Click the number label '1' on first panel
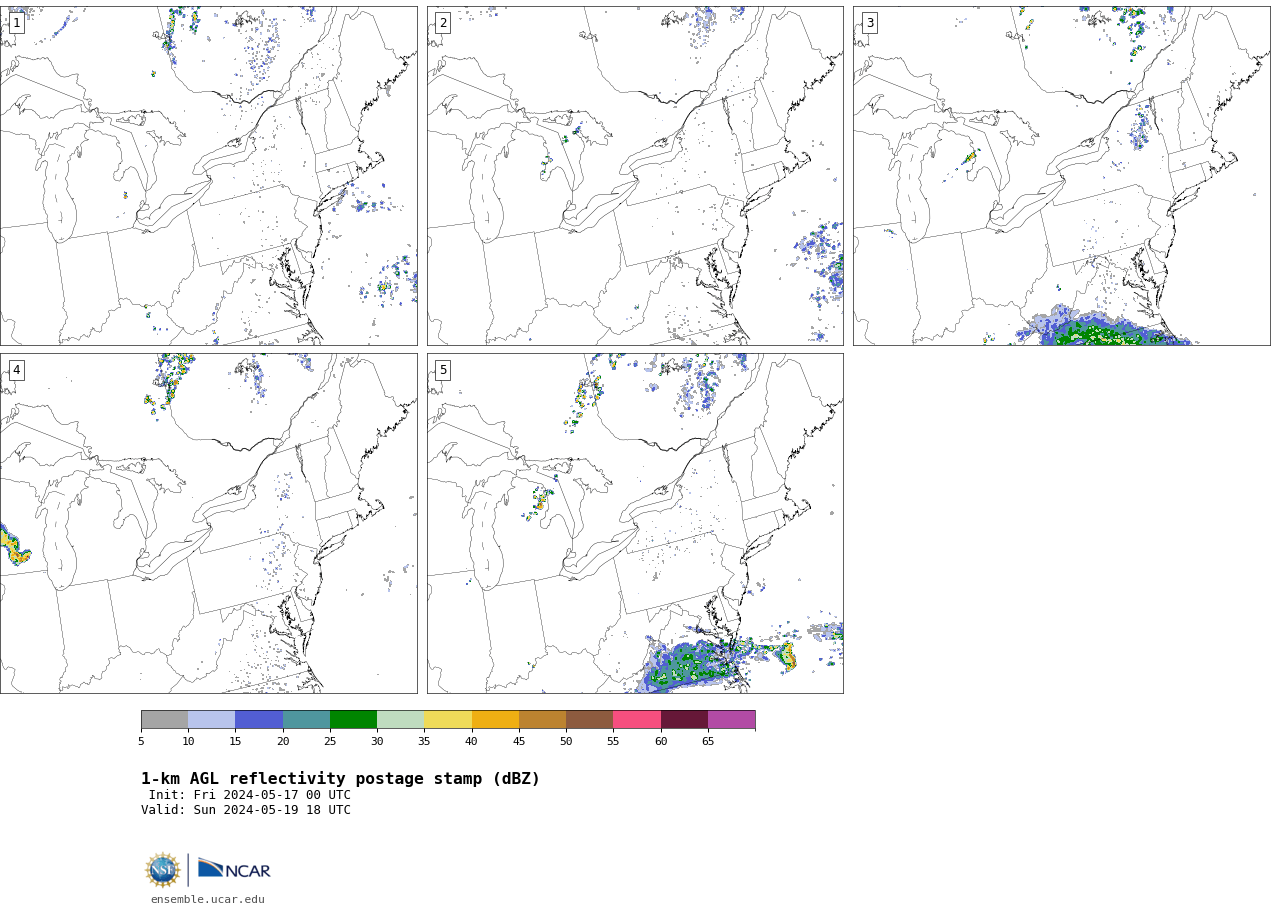Image resolution: width=1280 pixels, height=910 pixels. [16, 23]
